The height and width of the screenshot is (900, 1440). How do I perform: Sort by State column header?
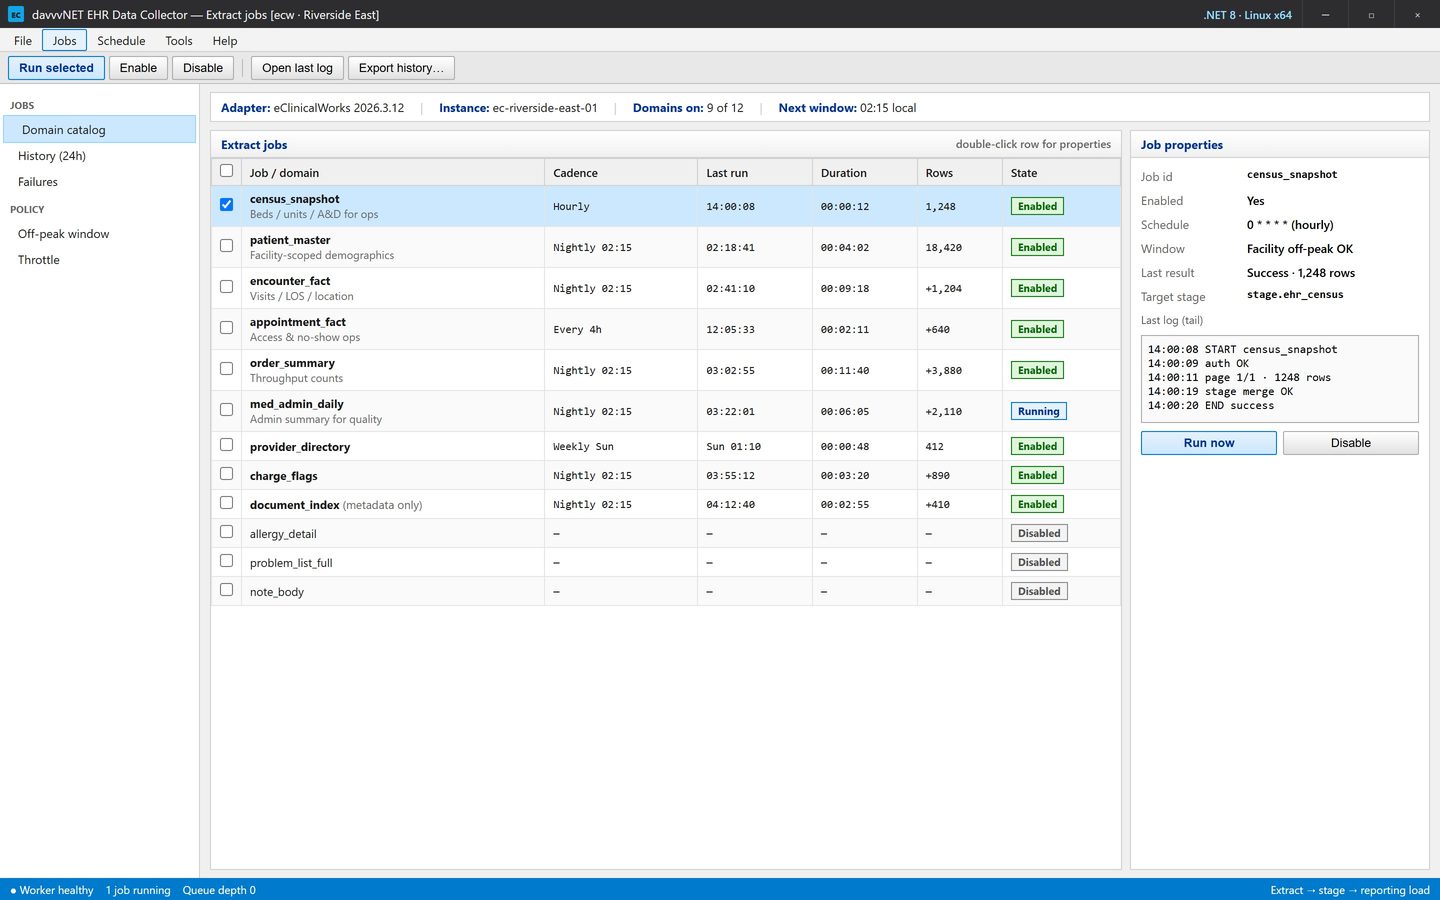click(1061, 172)
